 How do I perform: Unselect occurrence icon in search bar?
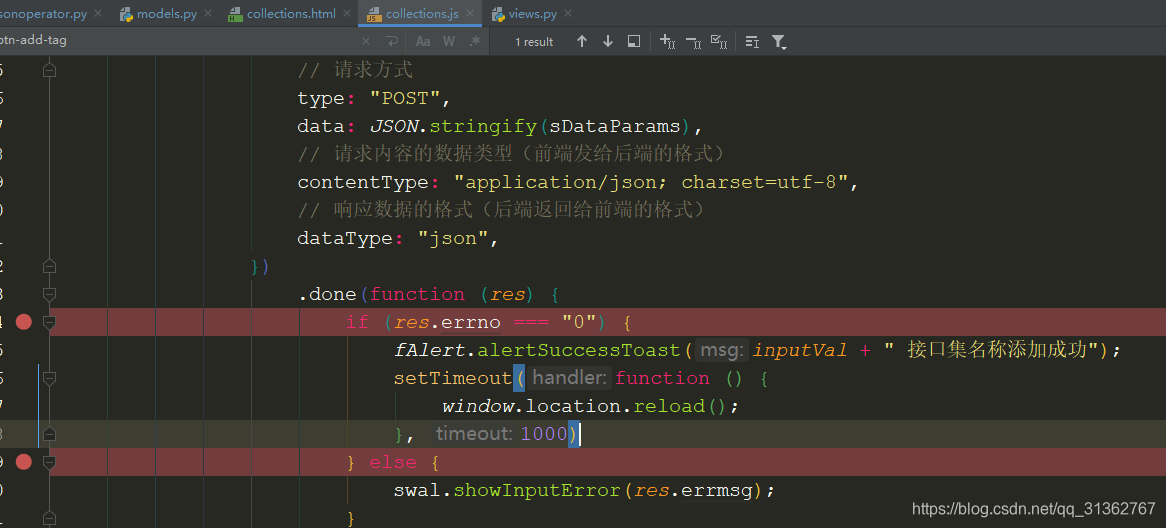[692, 41]
